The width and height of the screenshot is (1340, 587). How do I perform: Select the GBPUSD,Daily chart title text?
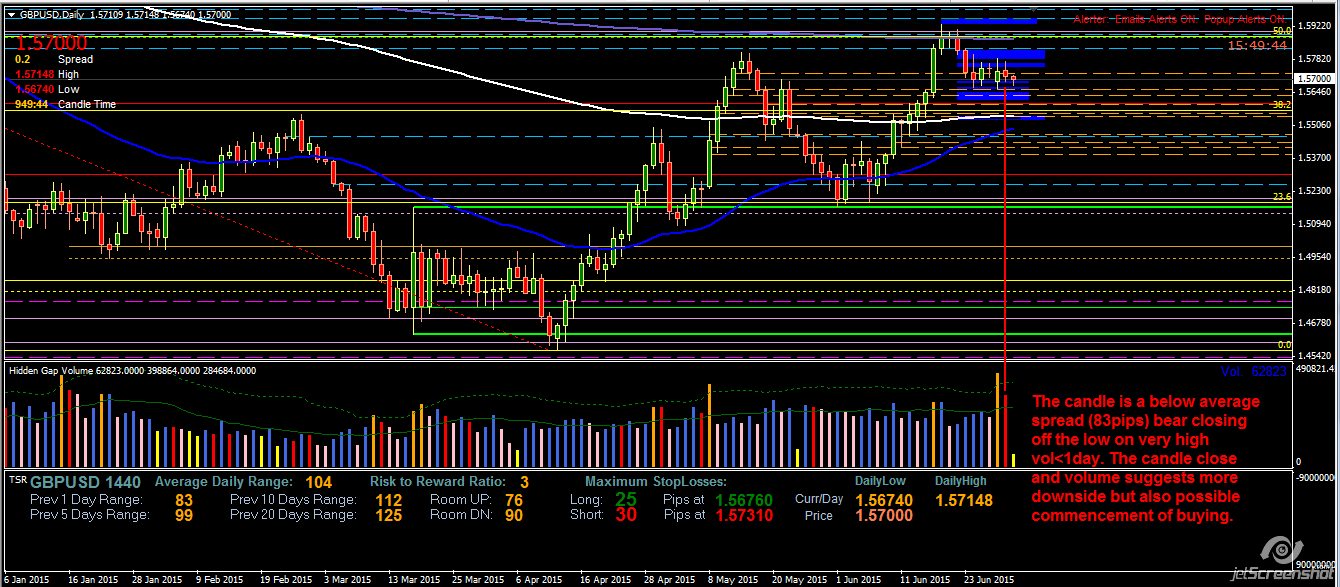point(50,16)
